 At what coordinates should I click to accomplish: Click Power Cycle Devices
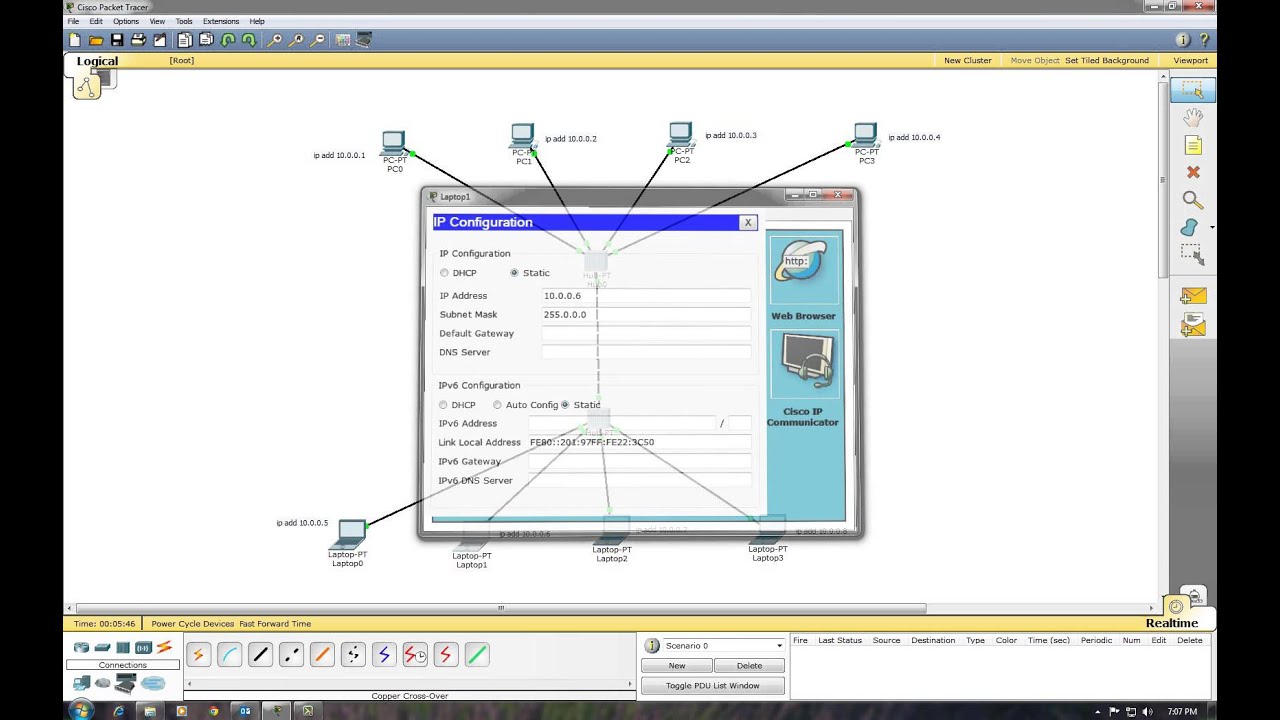click(192, 624)
